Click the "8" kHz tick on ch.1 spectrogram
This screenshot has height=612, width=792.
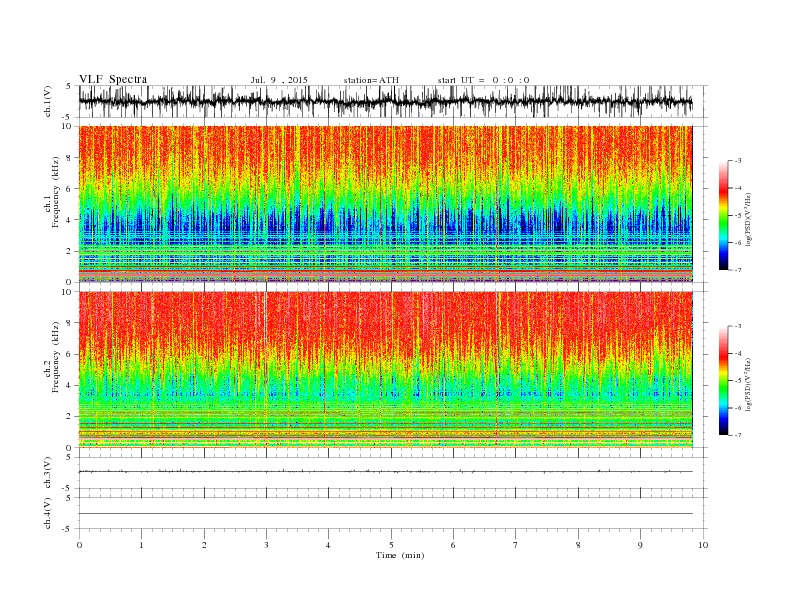tap(69, 158)
